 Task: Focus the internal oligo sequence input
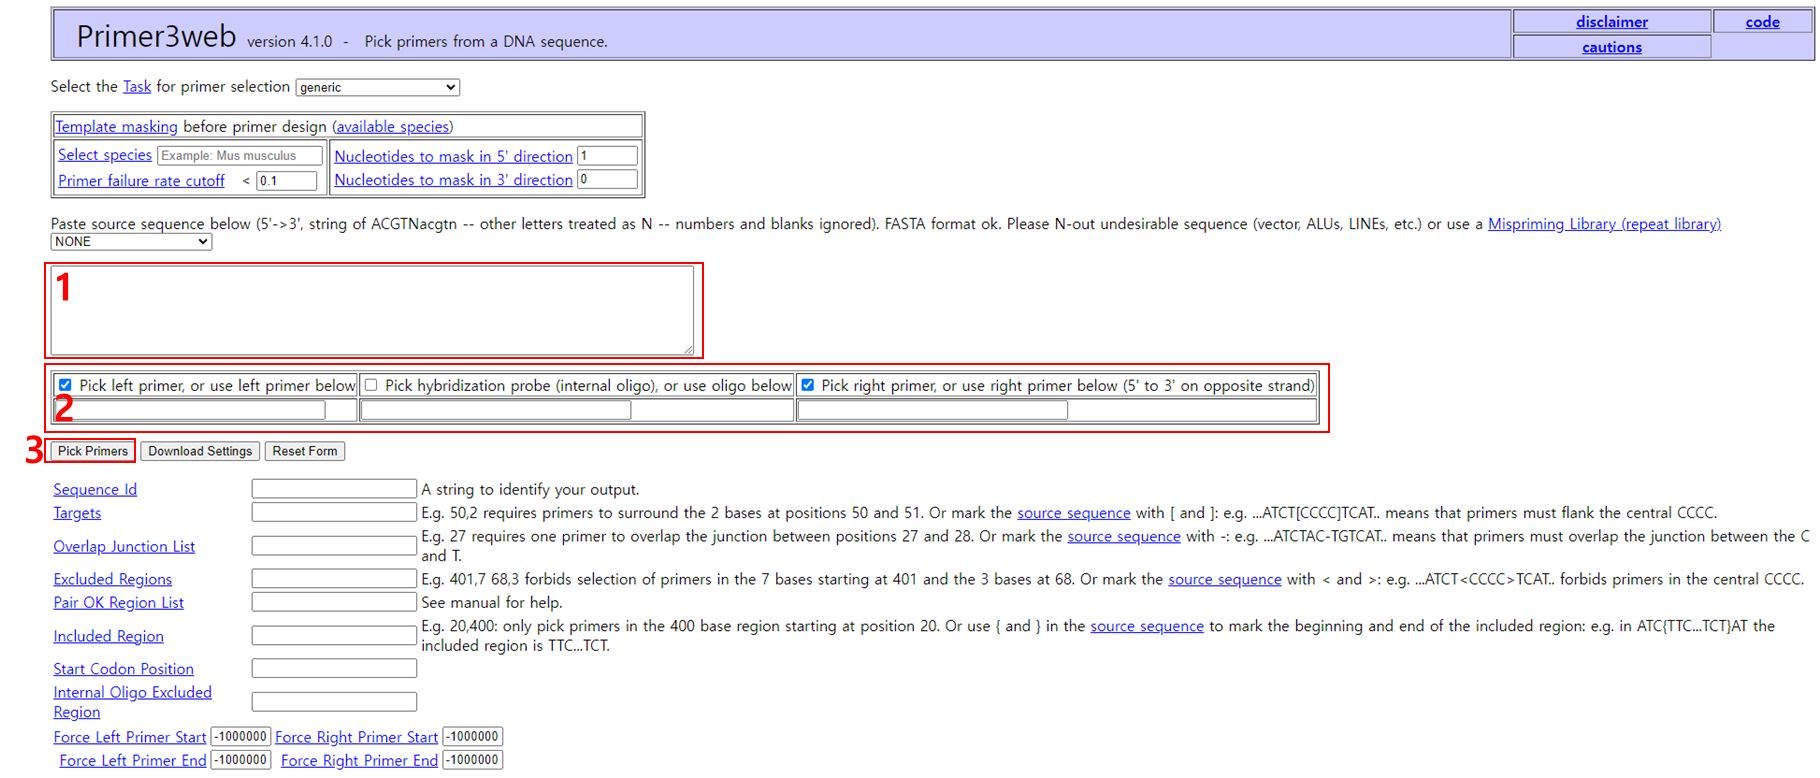click(x=496, y=410)
